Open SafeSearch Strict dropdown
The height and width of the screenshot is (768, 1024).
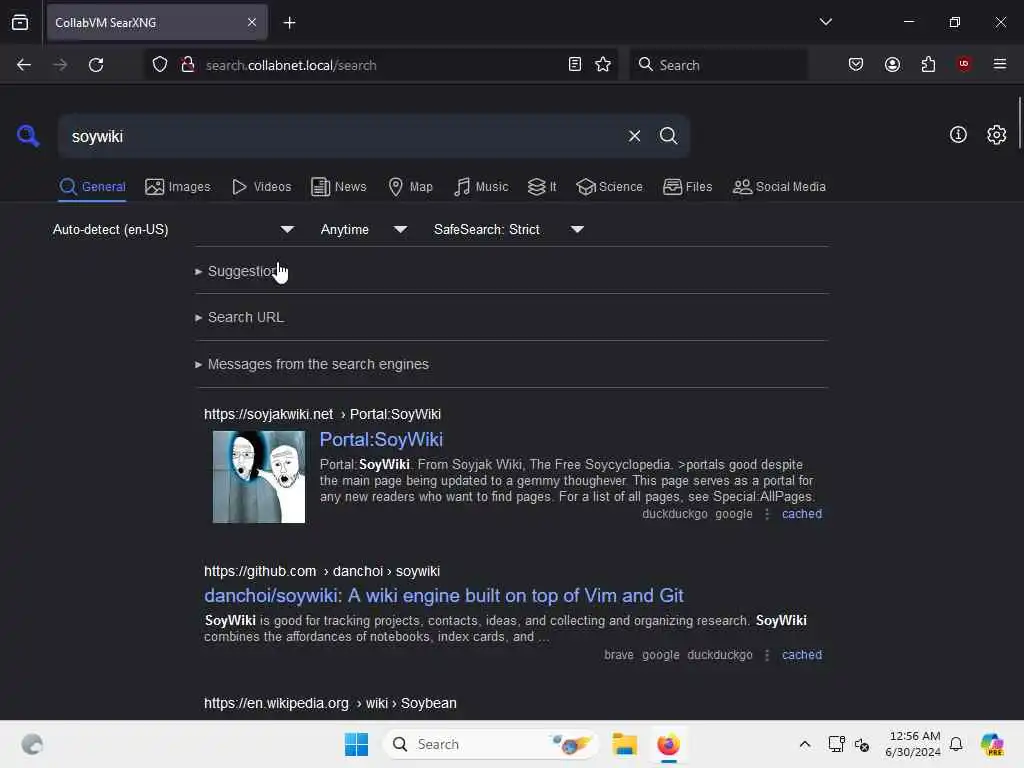(x=509, y=229)
